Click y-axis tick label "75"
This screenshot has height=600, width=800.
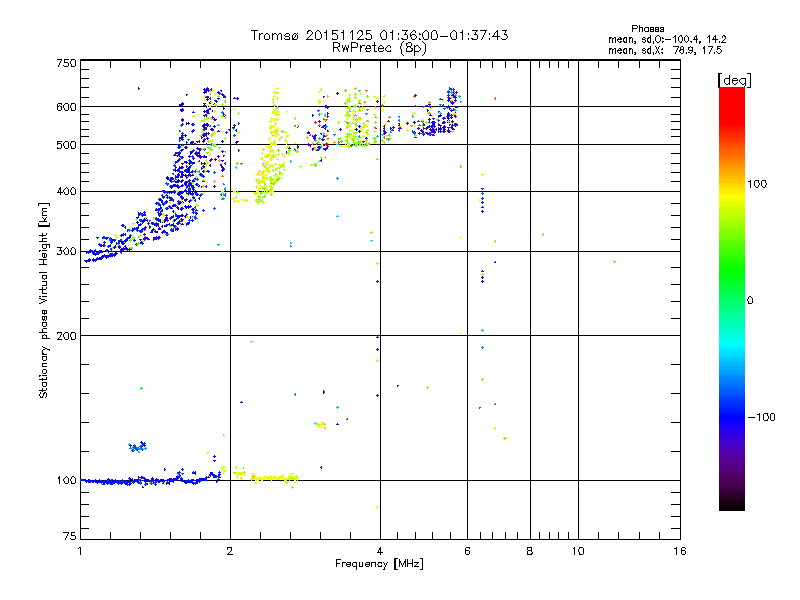pos(70,536)
